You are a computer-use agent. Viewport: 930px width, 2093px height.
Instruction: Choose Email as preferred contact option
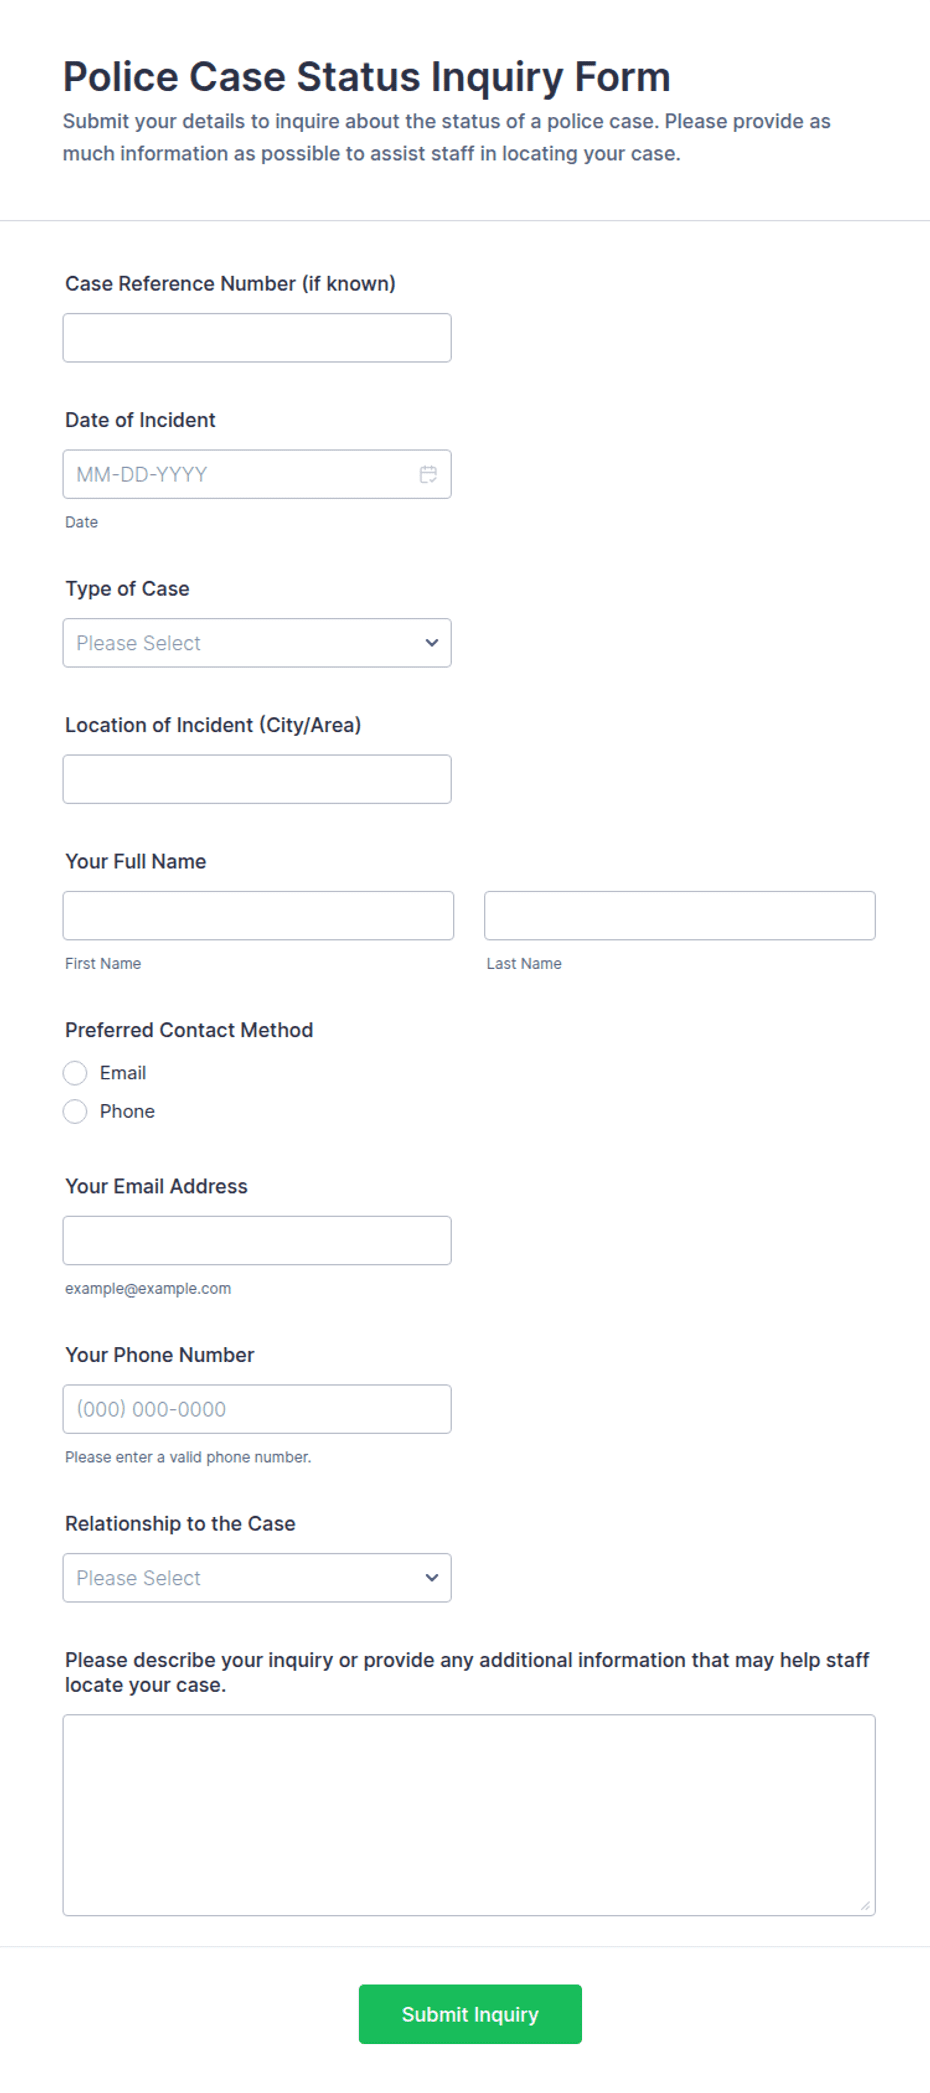(x=75, y=1072)
